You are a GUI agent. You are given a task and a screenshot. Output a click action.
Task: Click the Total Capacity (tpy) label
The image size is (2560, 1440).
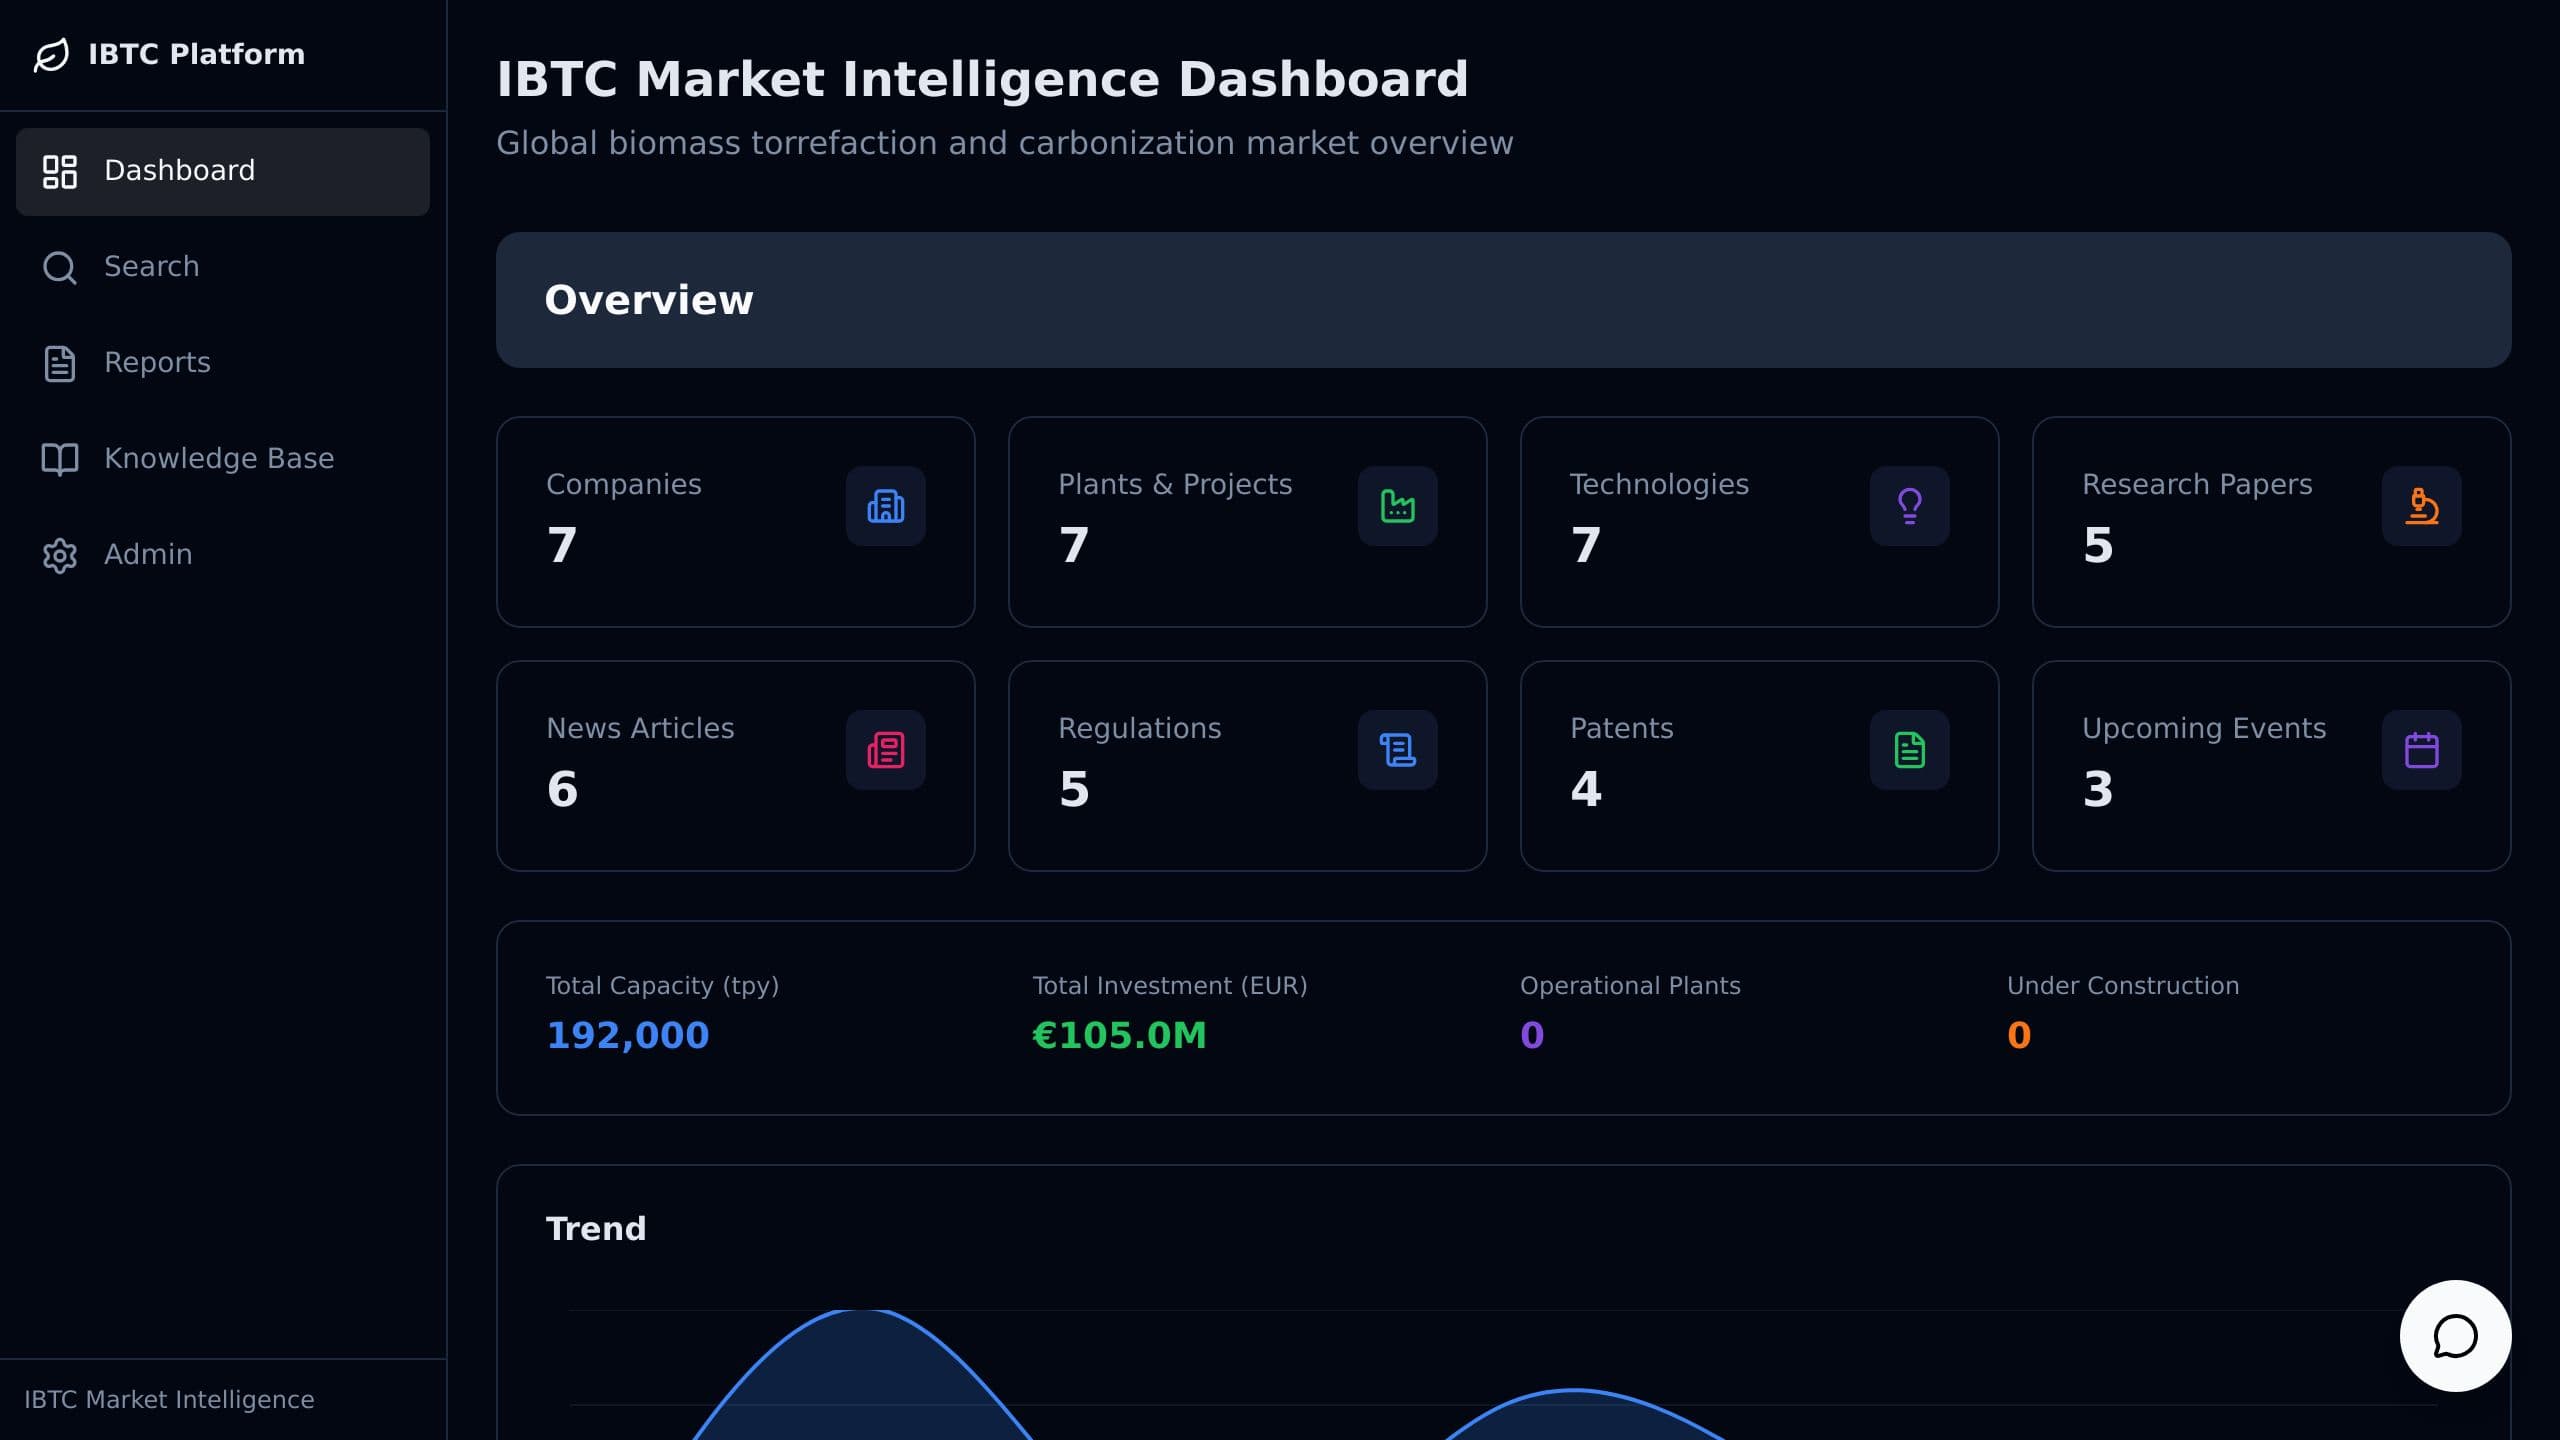[x=662, y=986]
